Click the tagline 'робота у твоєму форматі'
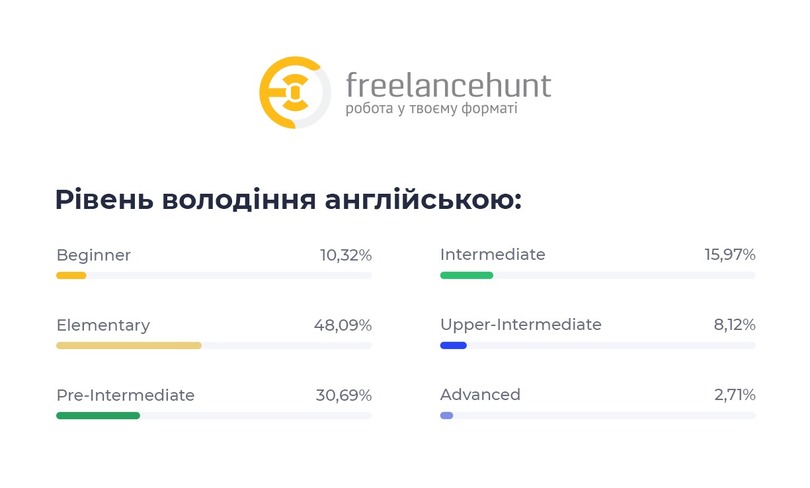Viewport: 810px width, 488px height. pos(431,109)
